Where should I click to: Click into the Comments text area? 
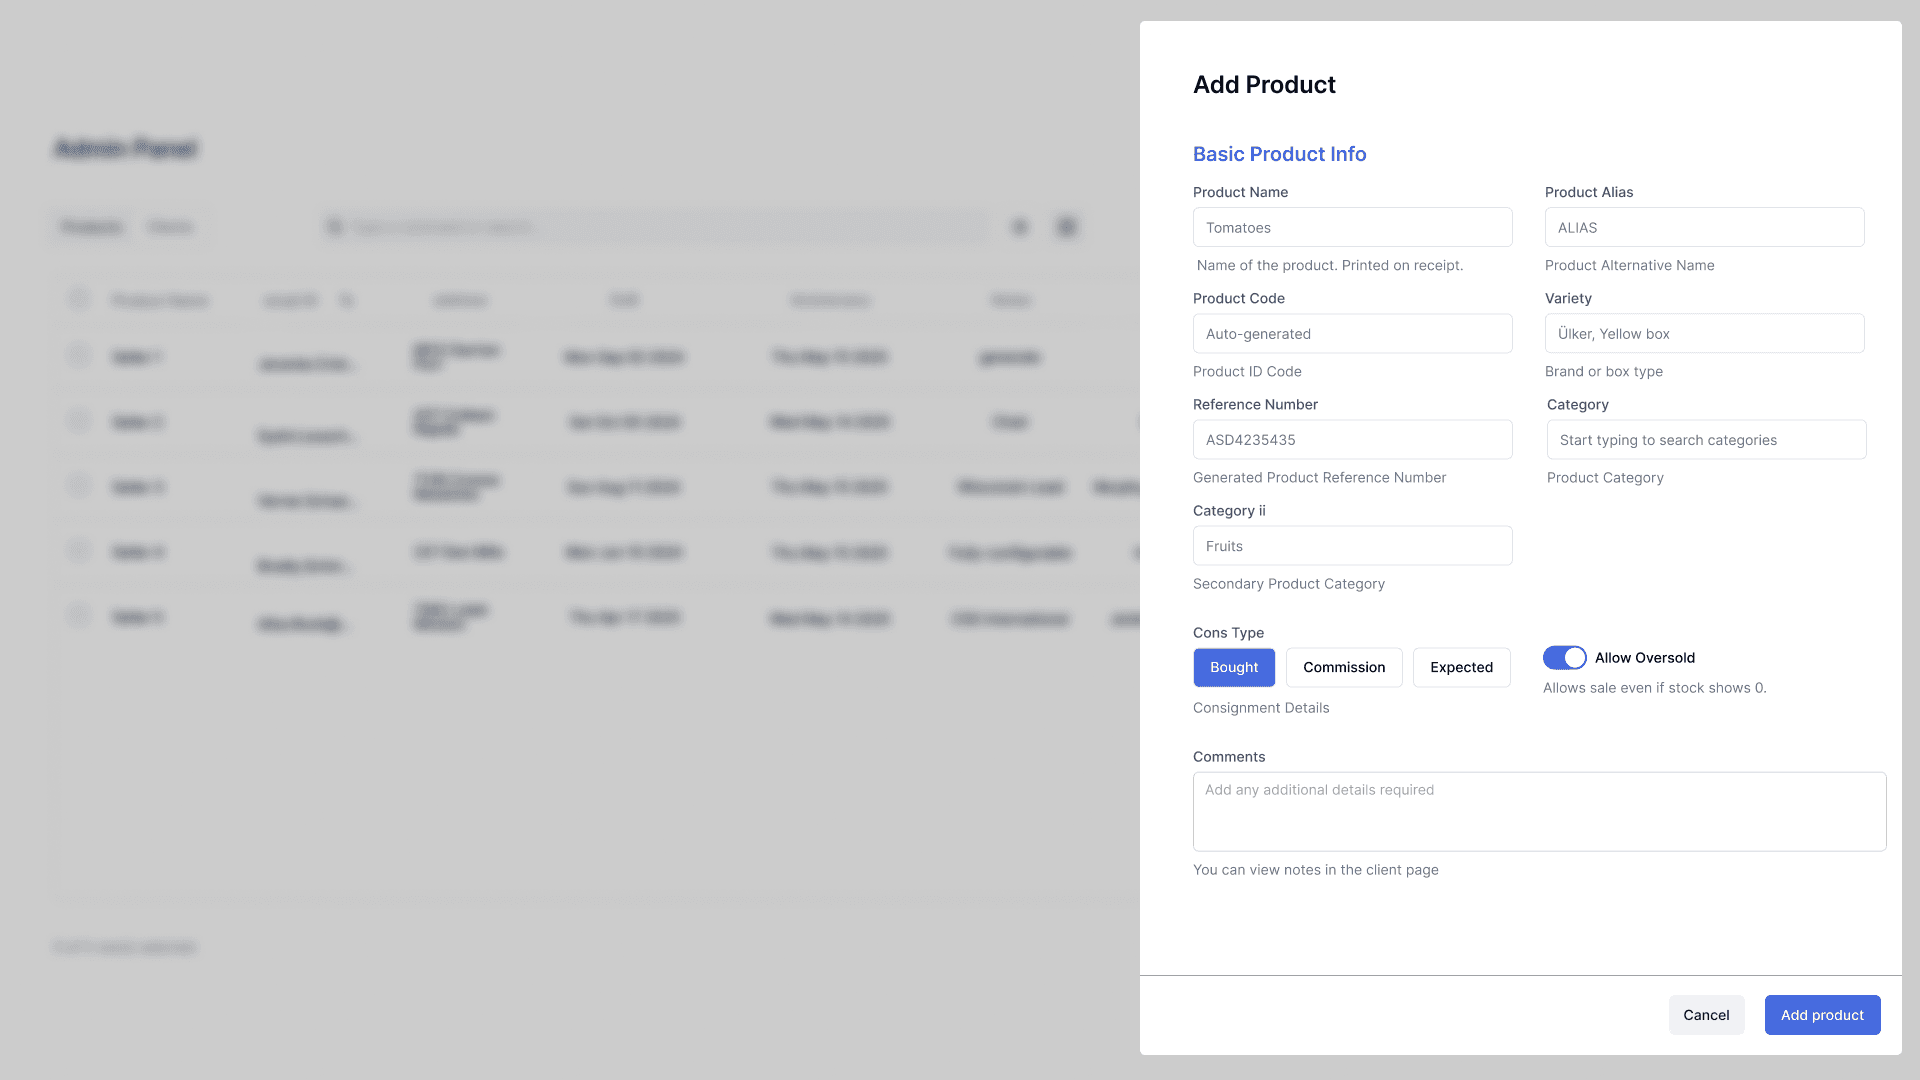1539,812
